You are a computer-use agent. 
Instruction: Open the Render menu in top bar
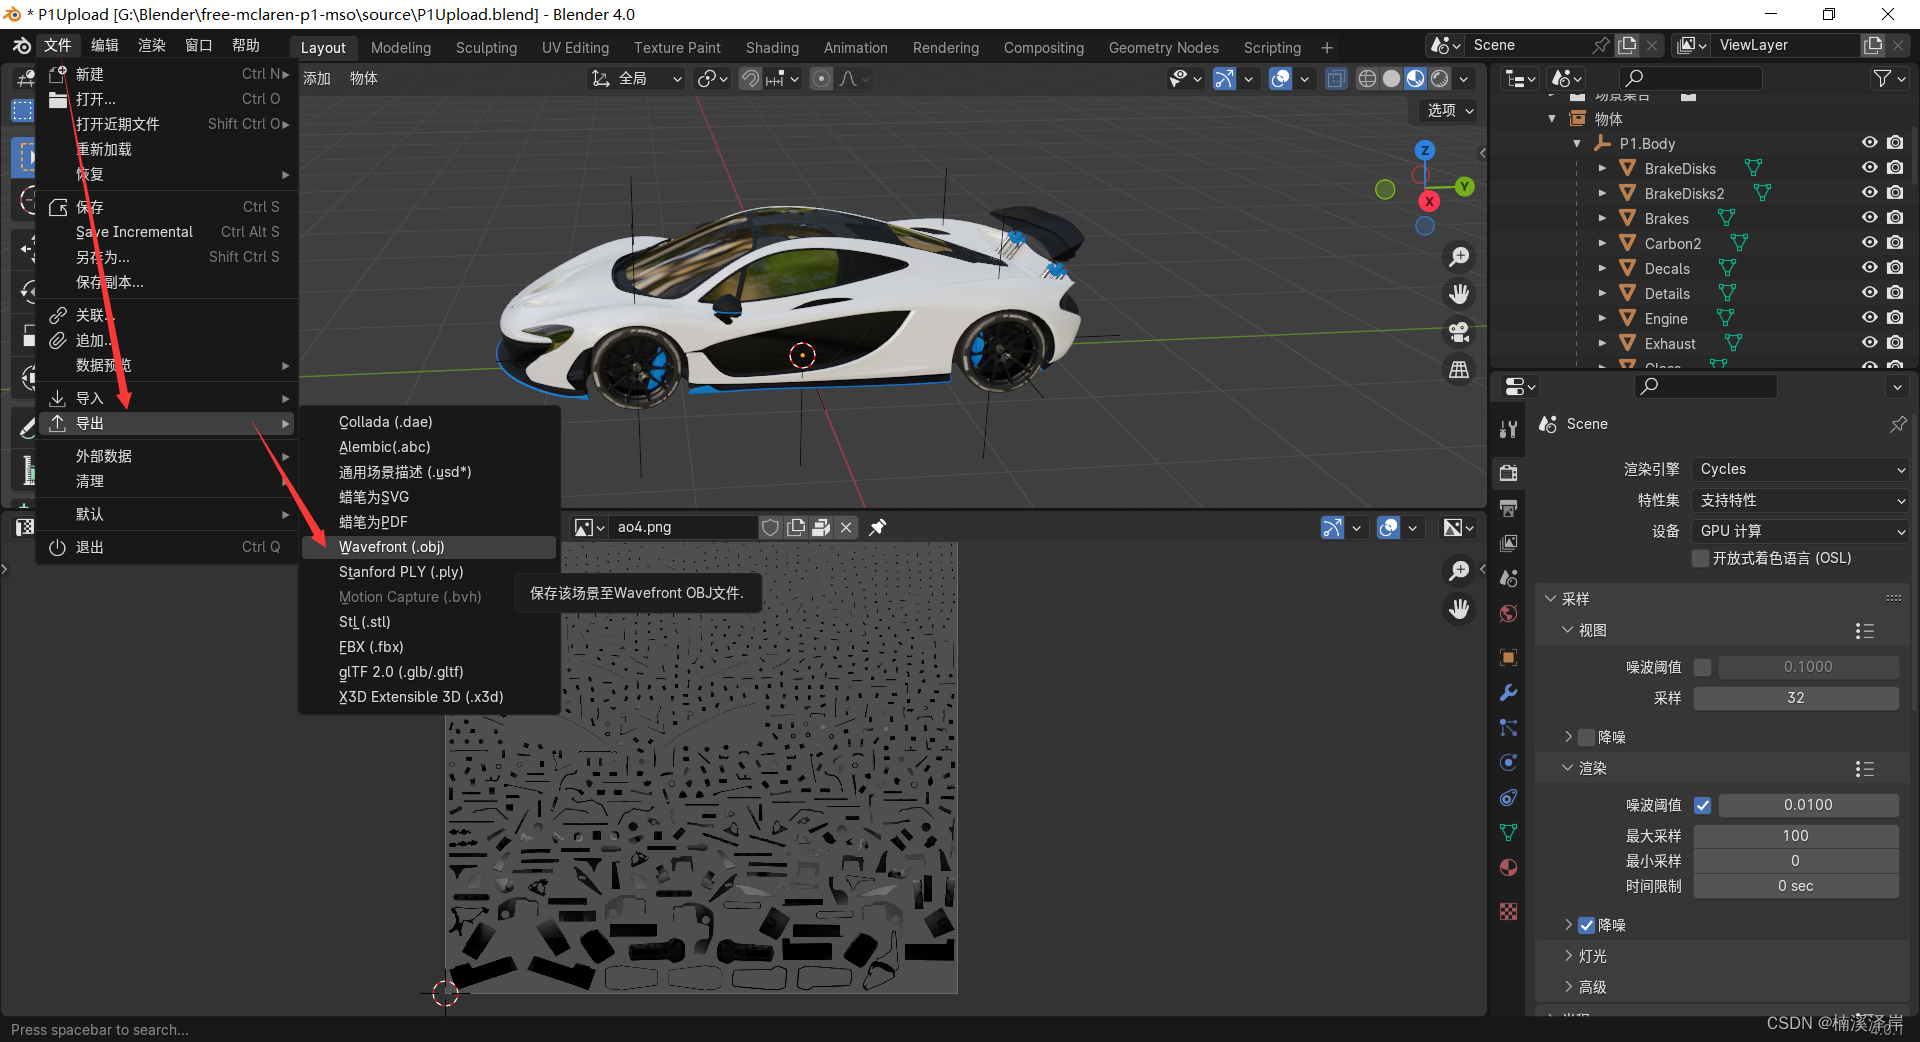(x=151, y=46)
